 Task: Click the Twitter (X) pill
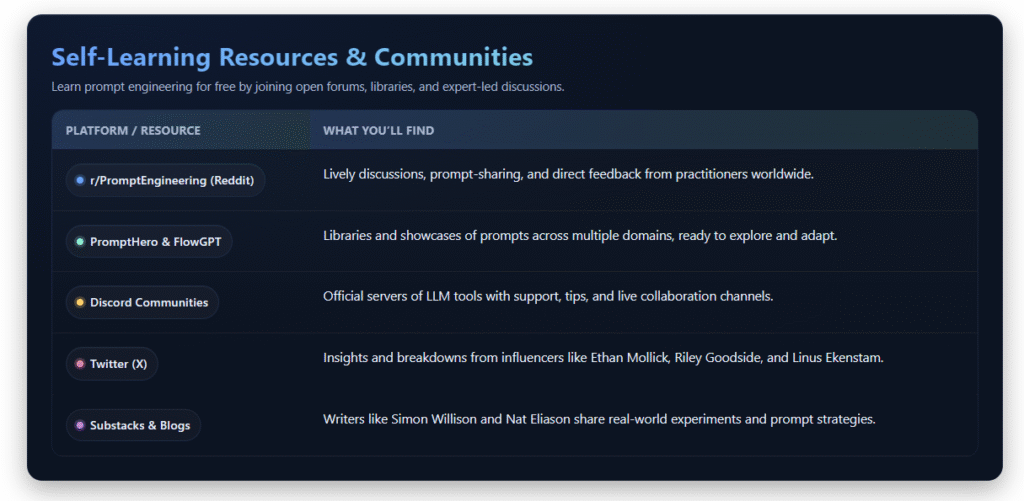point(112,364)
